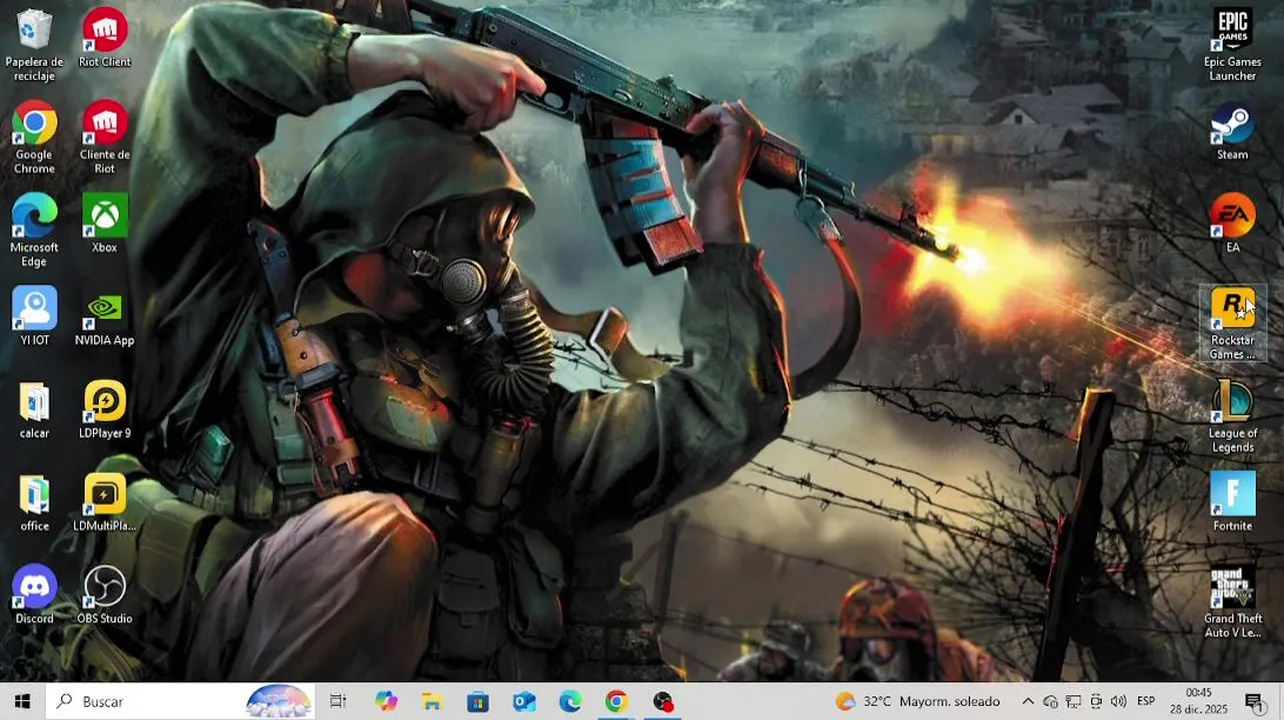1284x720 pixels.
Task: Select the Cliente de Riot shortcut
Action: point(105,138)
